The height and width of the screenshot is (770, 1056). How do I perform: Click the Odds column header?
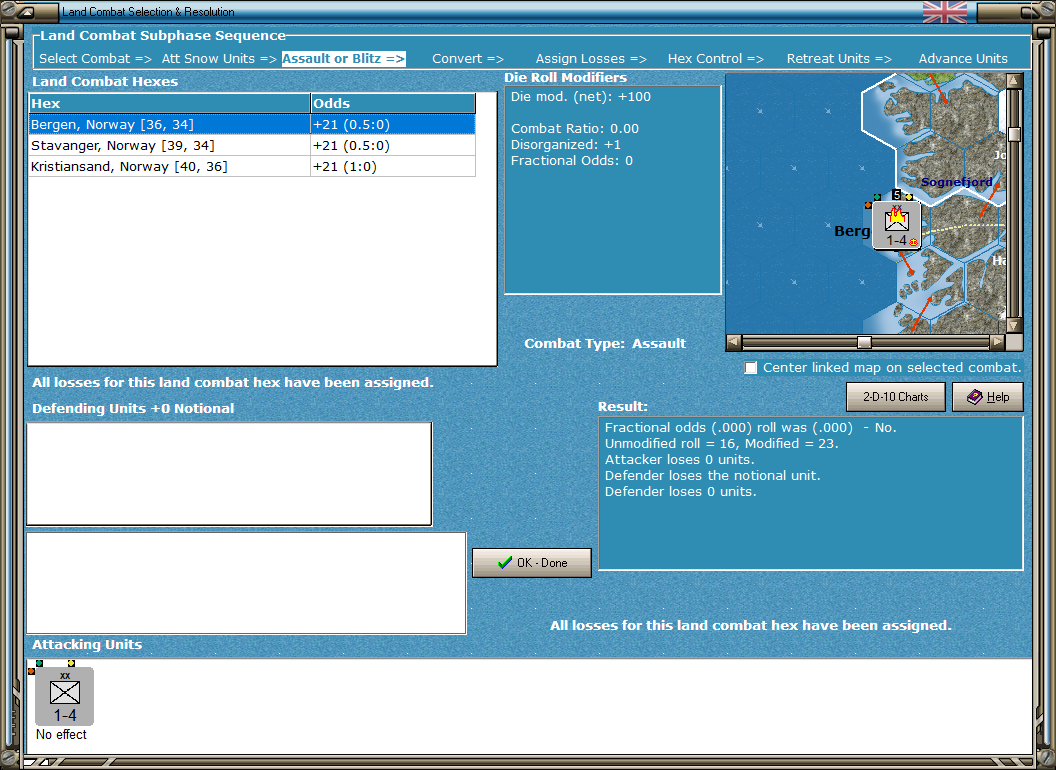[393, 103]
